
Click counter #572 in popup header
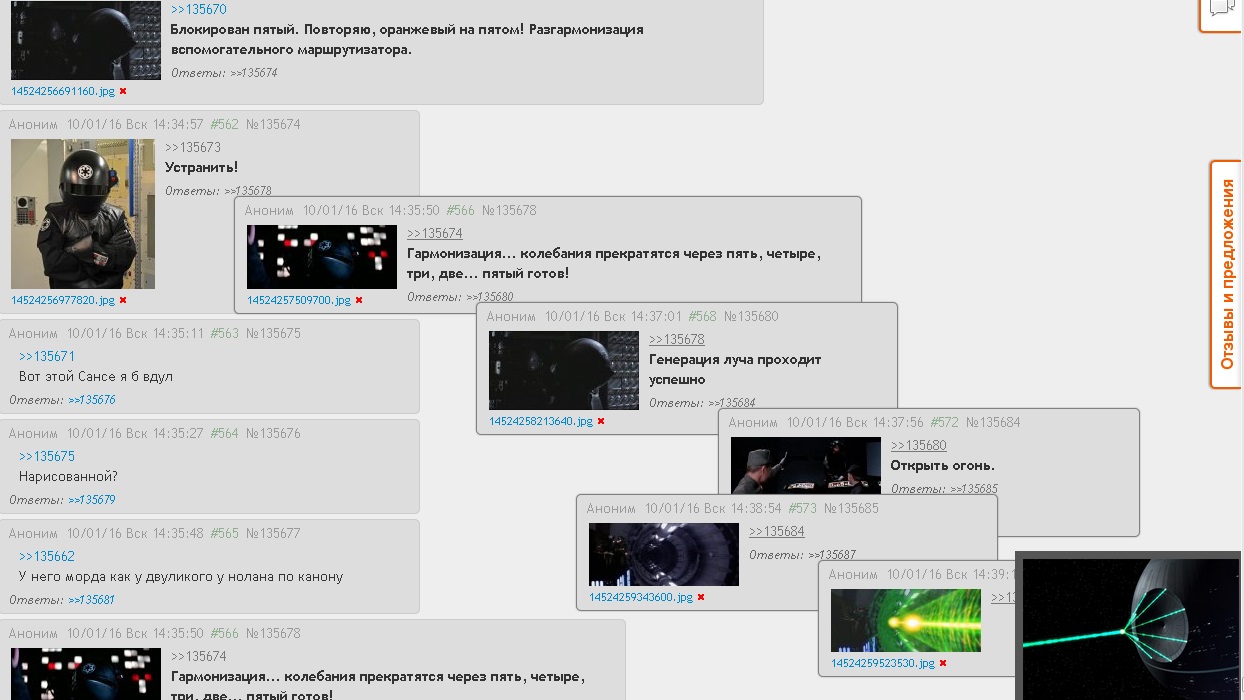click(945, 423)
